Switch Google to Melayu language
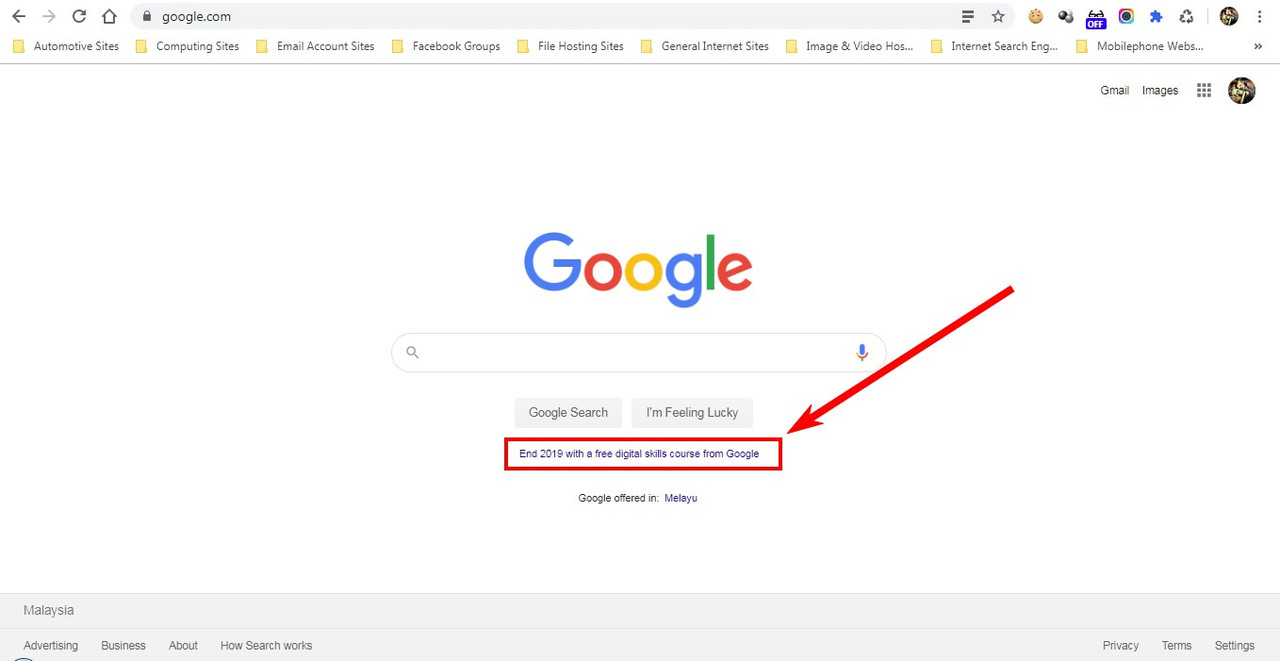The height and width of the screenshot is (661, 1280). [681, 498]
